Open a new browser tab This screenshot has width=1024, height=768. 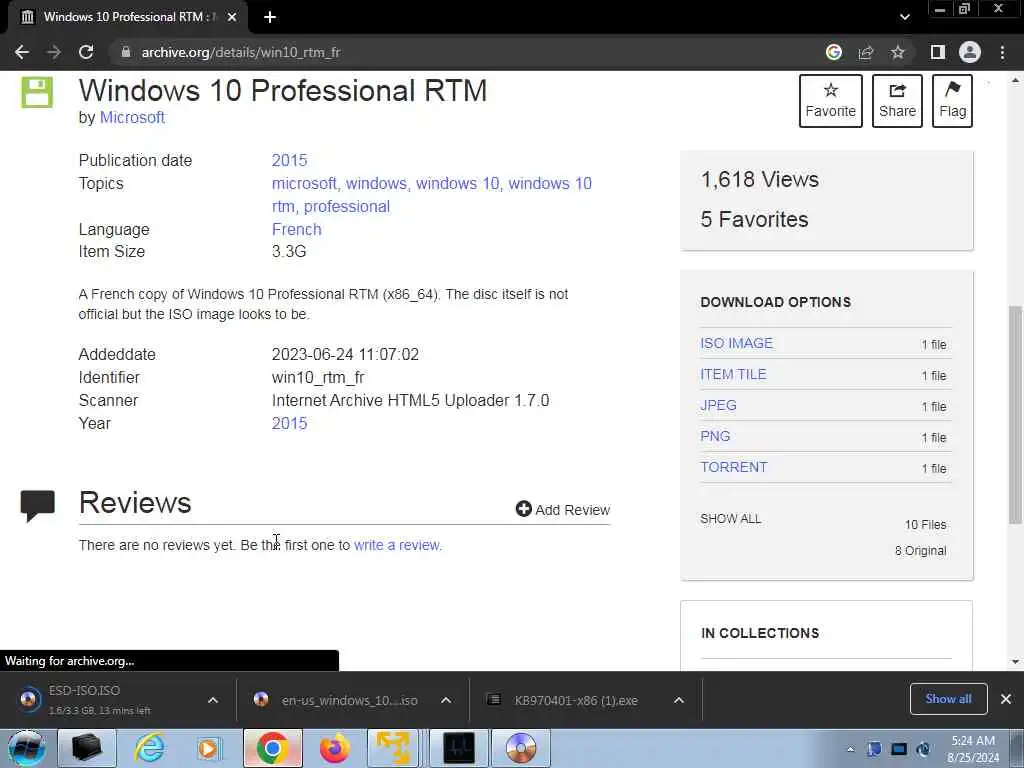click(270, 17)
